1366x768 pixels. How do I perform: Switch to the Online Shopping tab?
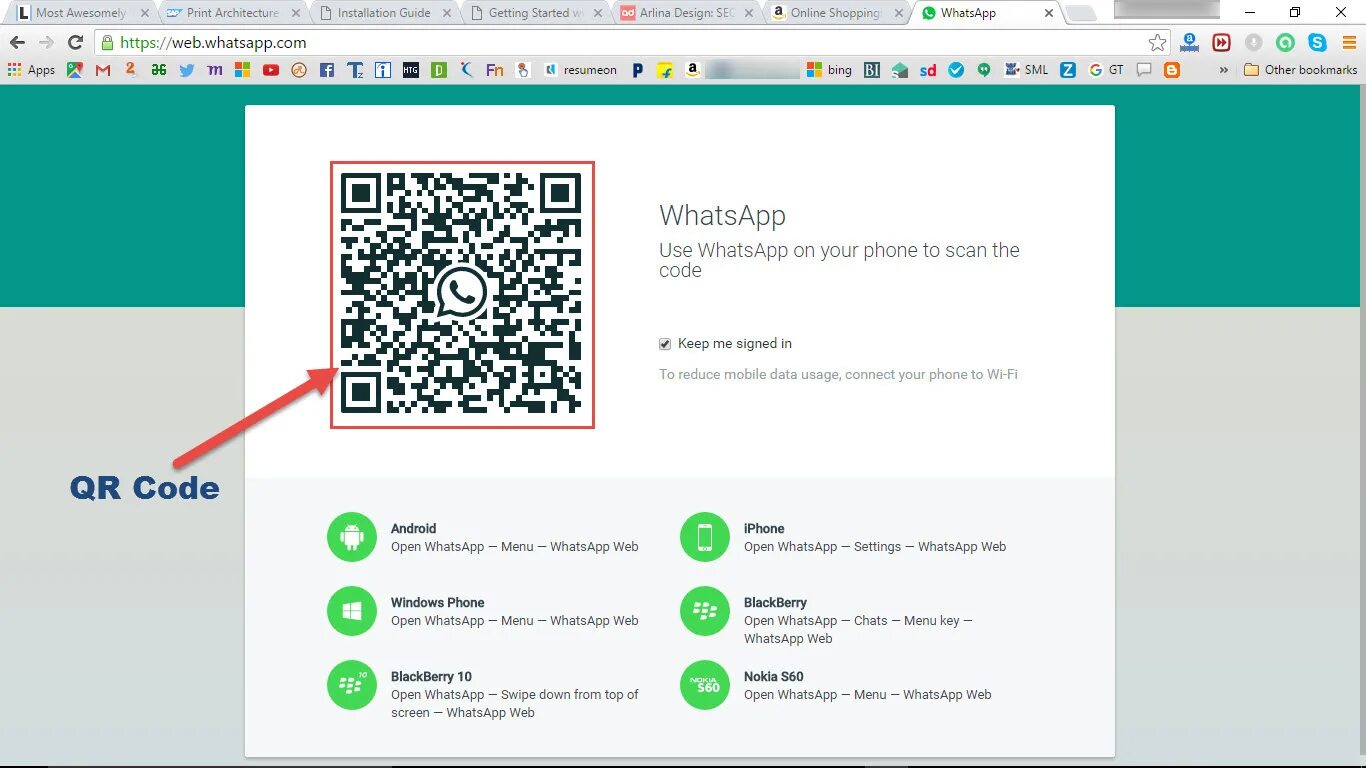coord(836,13)
